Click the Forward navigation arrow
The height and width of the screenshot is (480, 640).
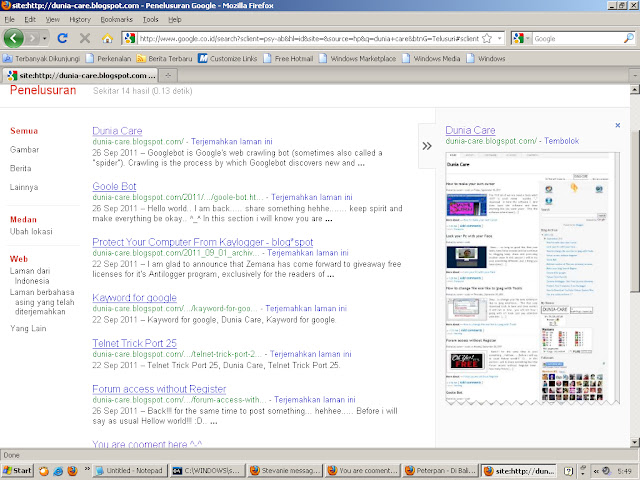tap(32, 38)
